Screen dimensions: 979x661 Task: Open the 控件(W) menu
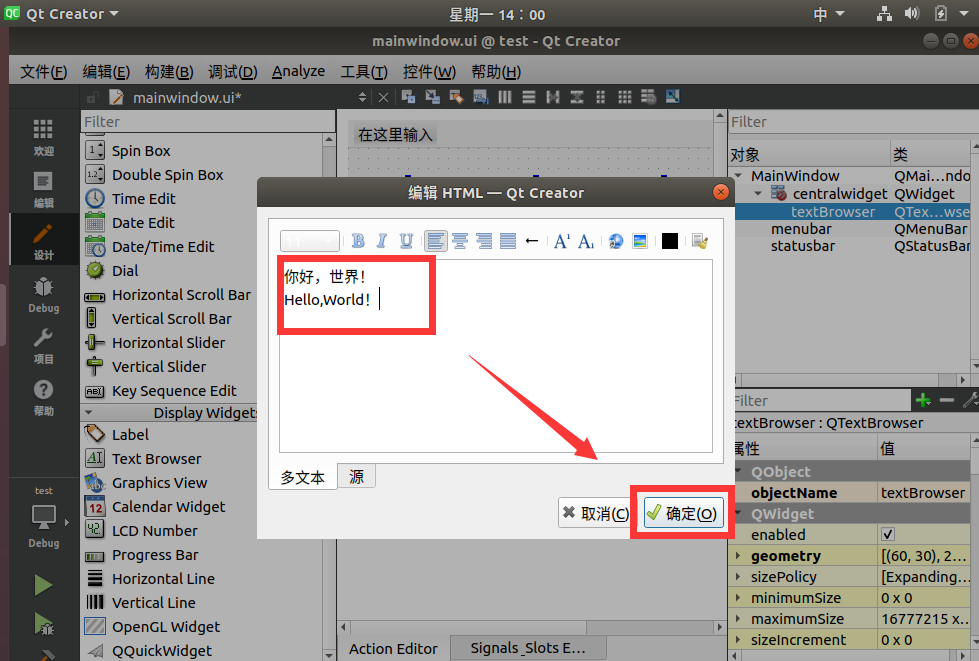429,72
